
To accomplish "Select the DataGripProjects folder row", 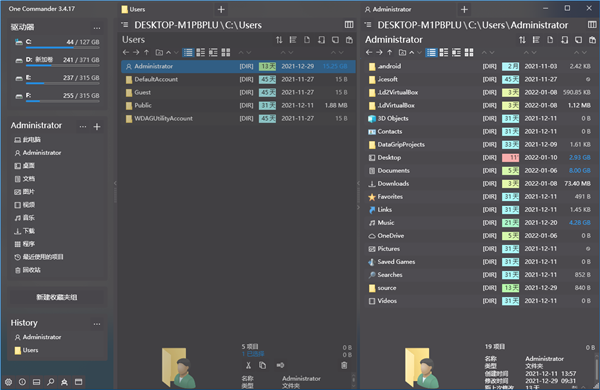I will (x=480, y=144).
